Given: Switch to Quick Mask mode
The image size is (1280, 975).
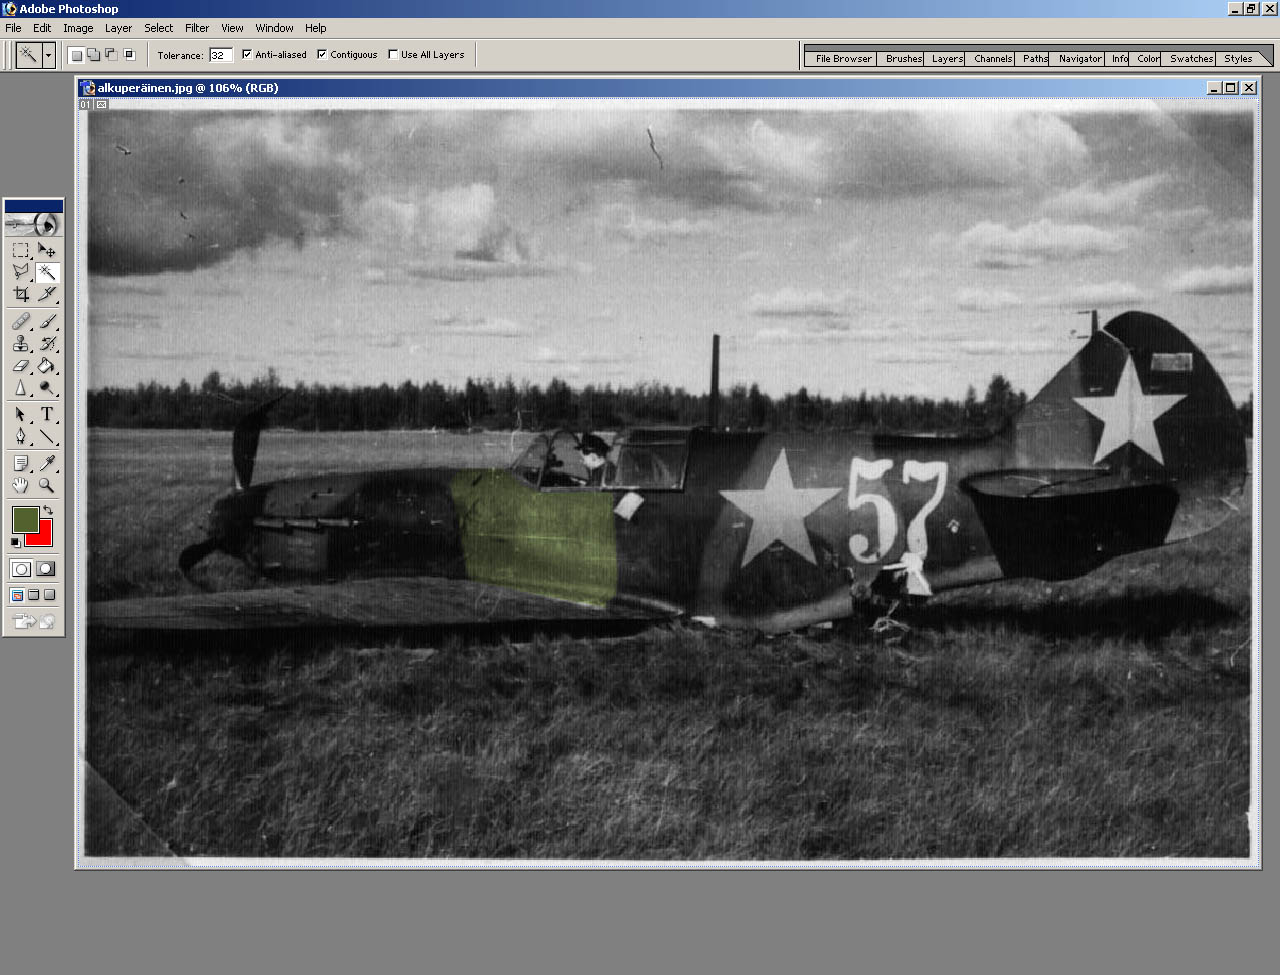Looking at the screenshot, I should [x=46, y=569].
